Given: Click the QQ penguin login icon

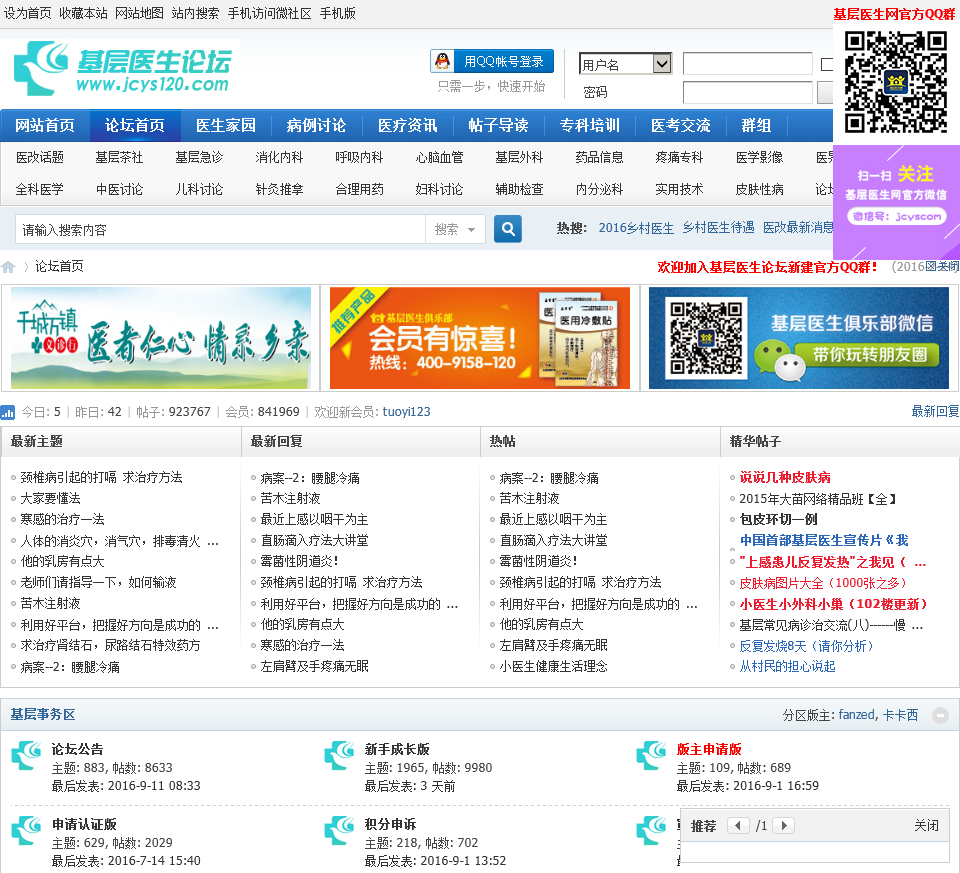Looking at the screenshot, I should (x=443, y=61).
